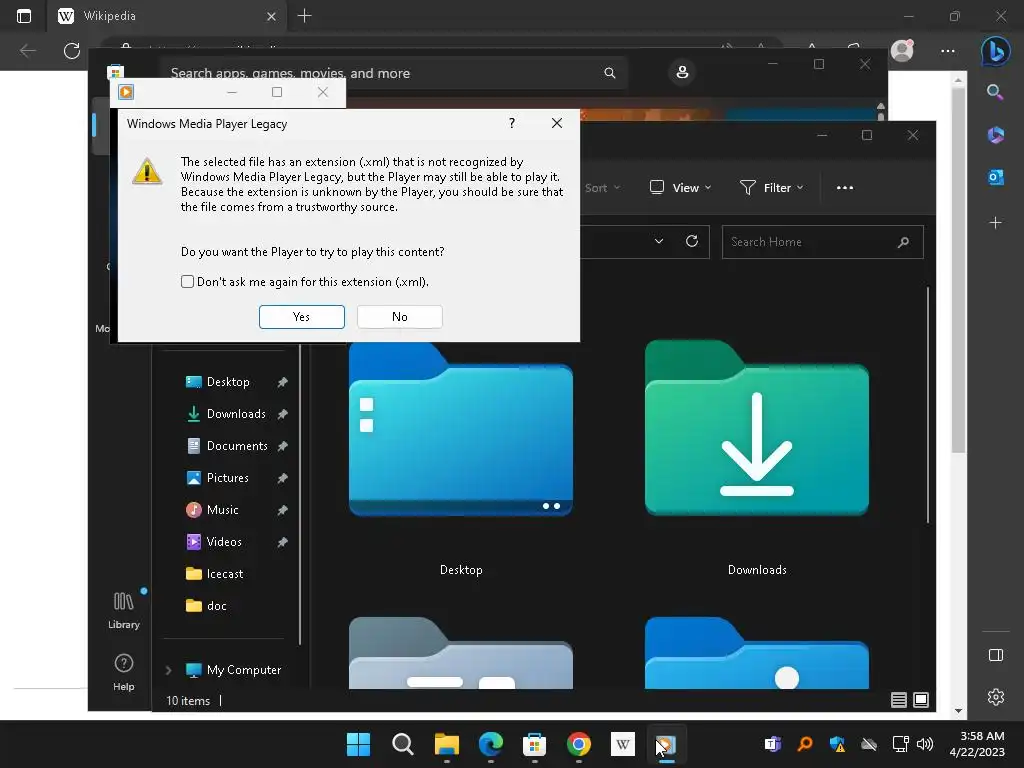Viewport: 1024px width, 768px height.
Task: Unpin Music using its pin icon
Action: point(282,510)
